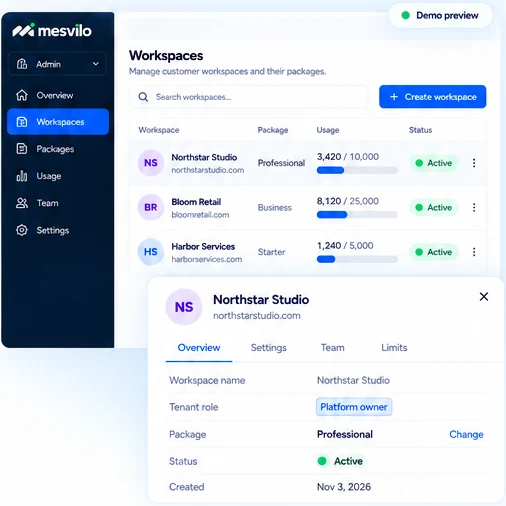Click Active status badge for Bloom Retail

[434, 207]
